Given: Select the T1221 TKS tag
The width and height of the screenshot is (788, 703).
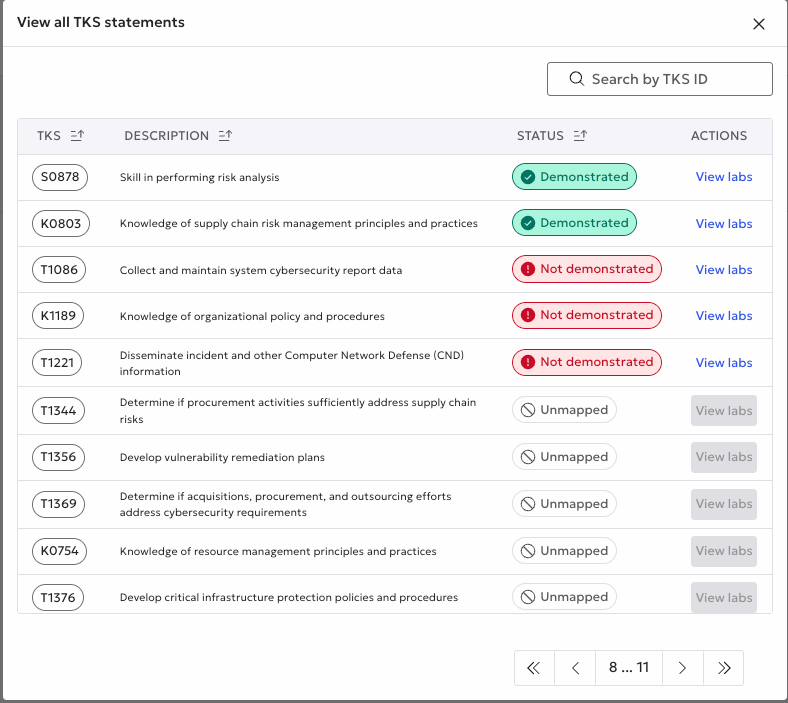Looking at the screenshot, I should [57, 363].
